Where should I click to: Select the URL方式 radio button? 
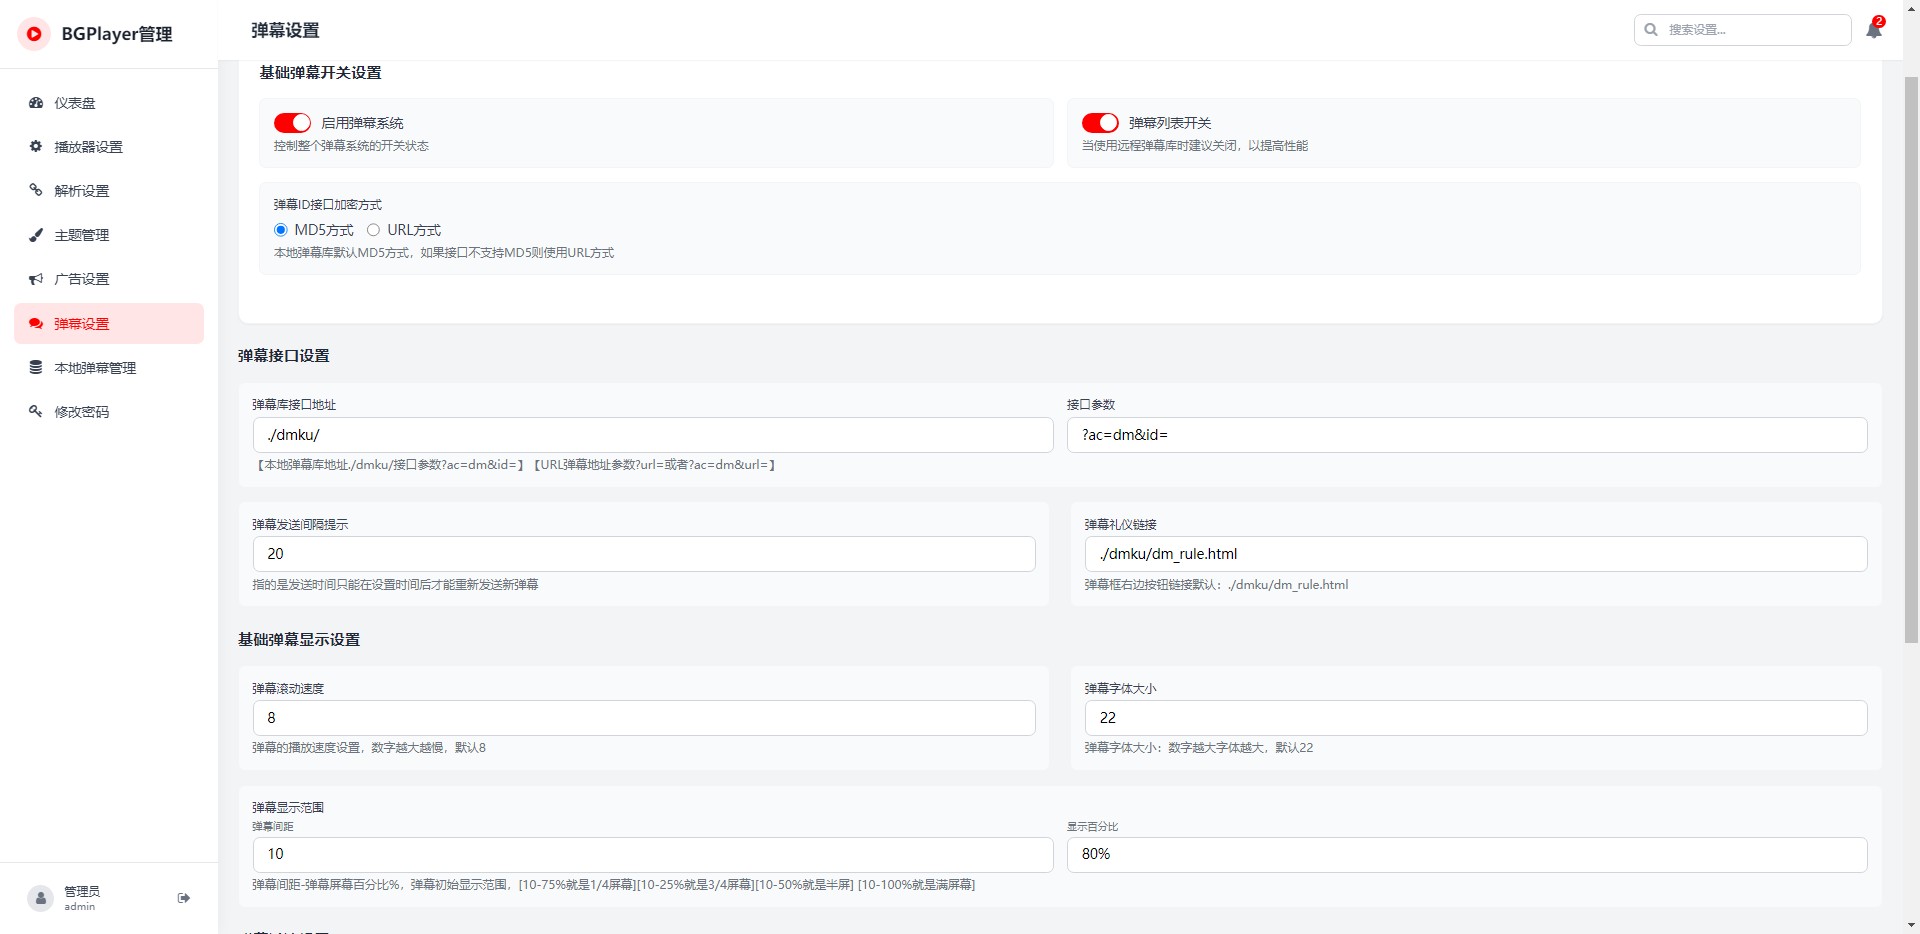(373, 230)
